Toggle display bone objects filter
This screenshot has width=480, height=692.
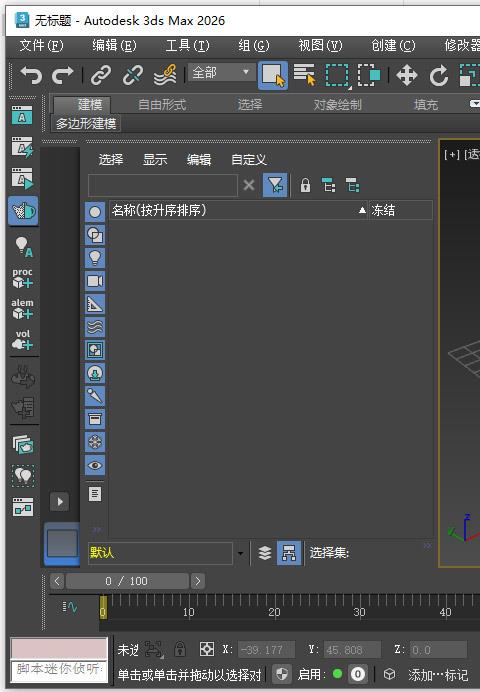95,396
